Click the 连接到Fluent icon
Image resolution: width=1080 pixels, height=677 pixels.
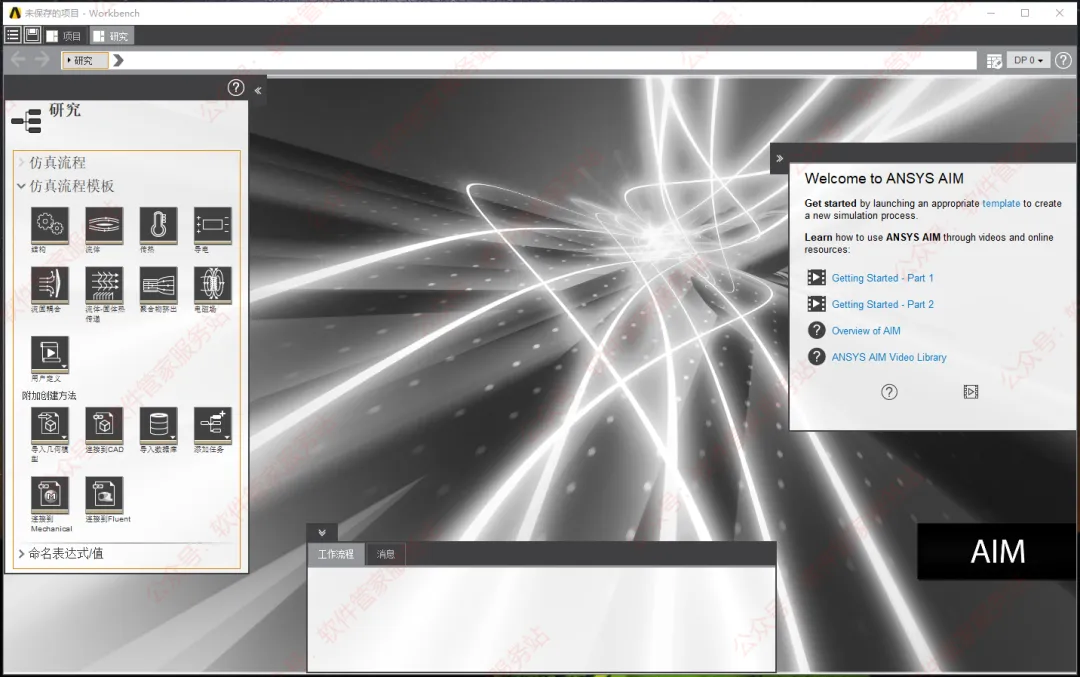(x=104, y=494)
